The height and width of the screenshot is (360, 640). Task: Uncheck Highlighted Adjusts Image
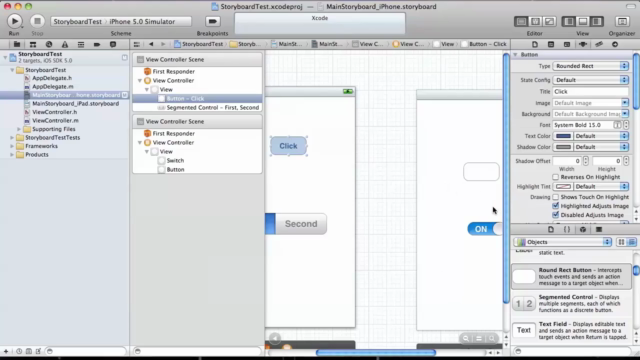pyautogui.click(x=556, y=206)
